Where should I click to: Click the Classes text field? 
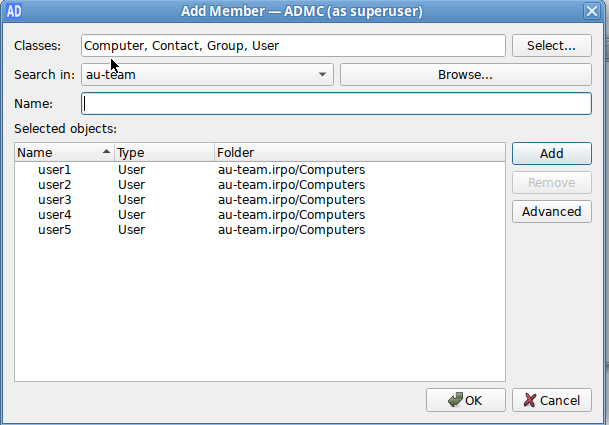[292, 46]
